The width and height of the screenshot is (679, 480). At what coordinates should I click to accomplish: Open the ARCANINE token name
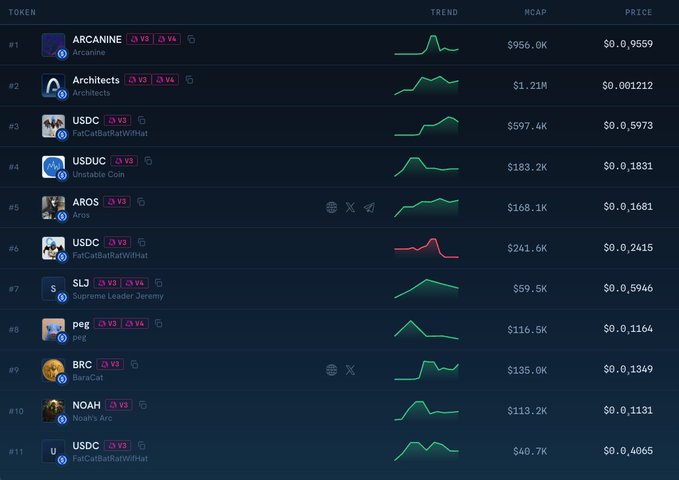coord(97,39)
